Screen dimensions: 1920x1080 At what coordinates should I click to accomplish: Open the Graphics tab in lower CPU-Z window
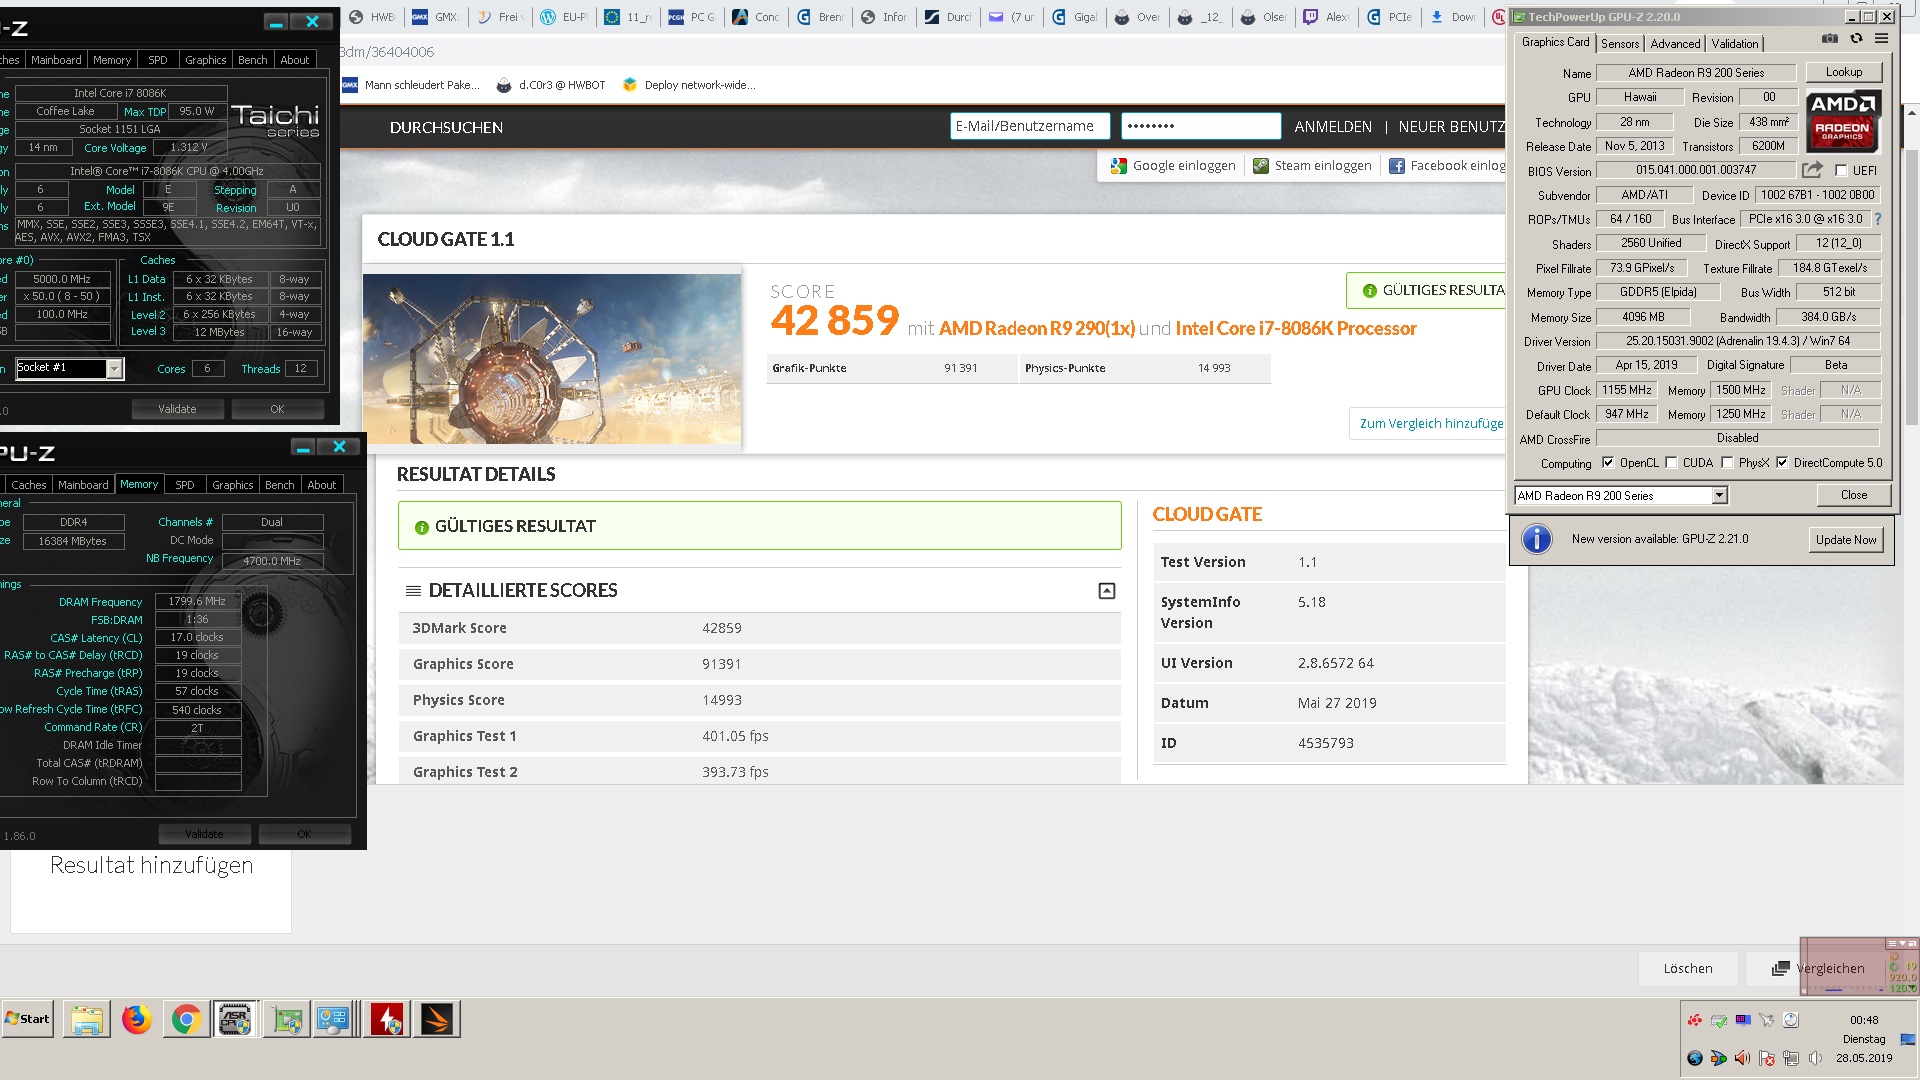pos(233,485)
